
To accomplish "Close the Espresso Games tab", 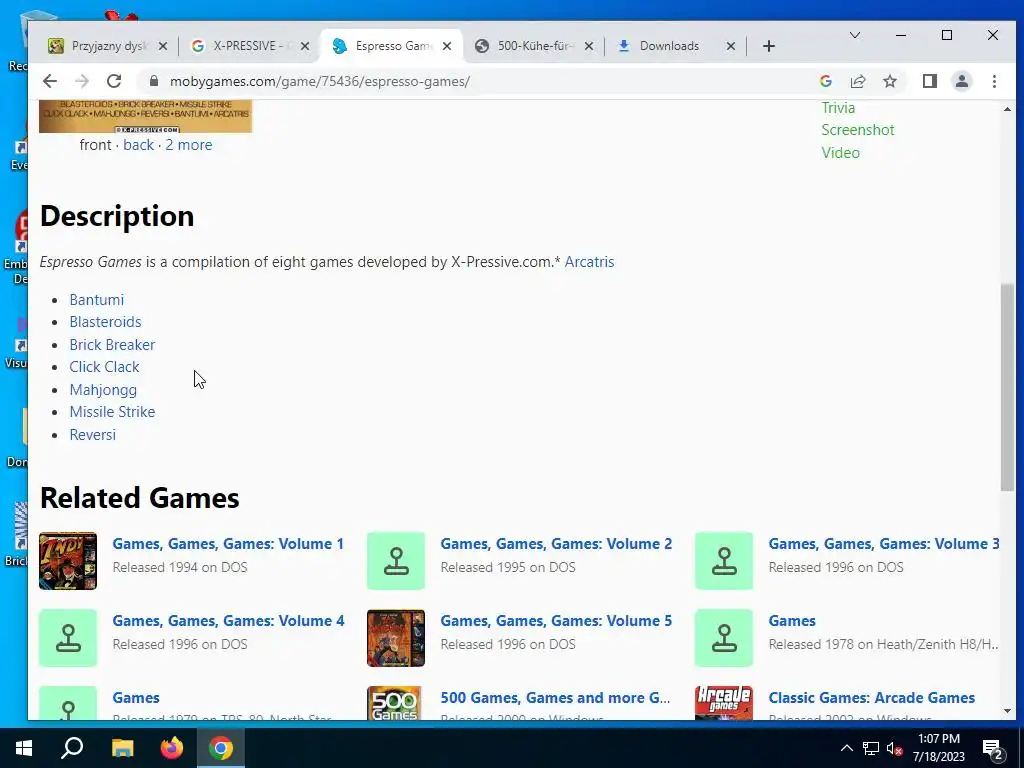I will click(447, 46).
